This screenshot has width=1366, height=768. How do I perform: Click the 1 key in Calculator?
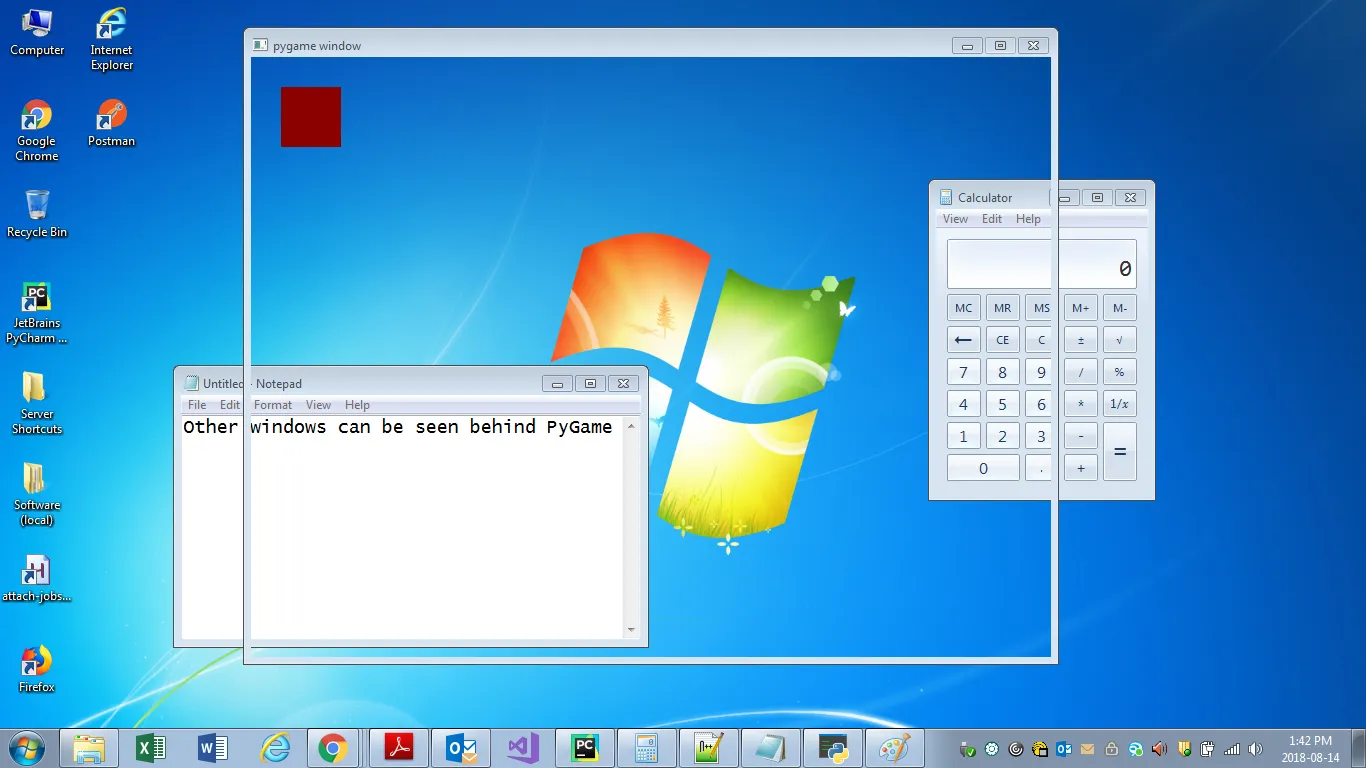point(964,436)
